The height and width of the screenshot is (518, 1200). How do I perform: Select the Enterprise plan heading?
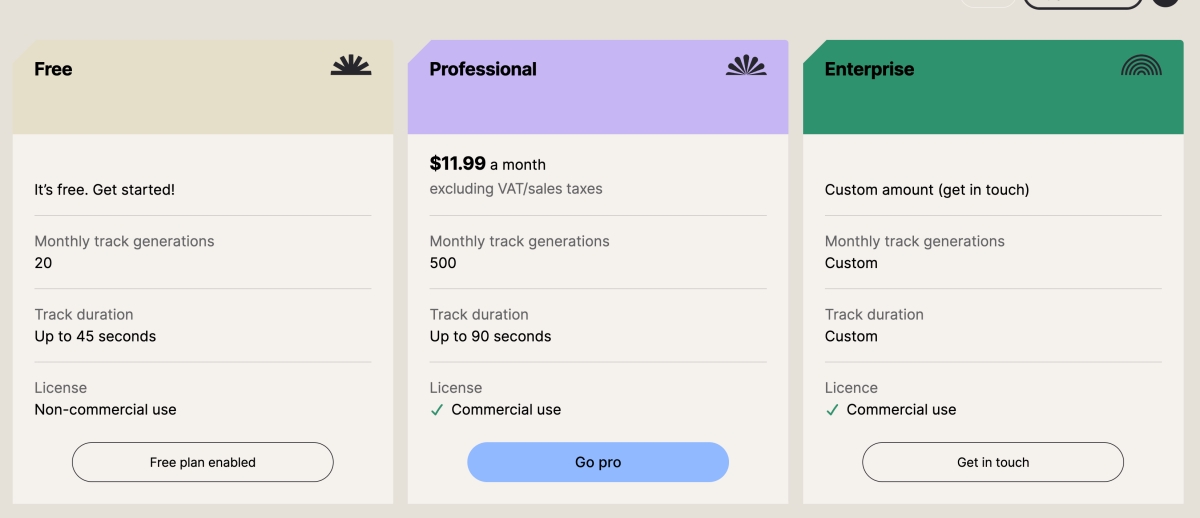tap(869, 69)
